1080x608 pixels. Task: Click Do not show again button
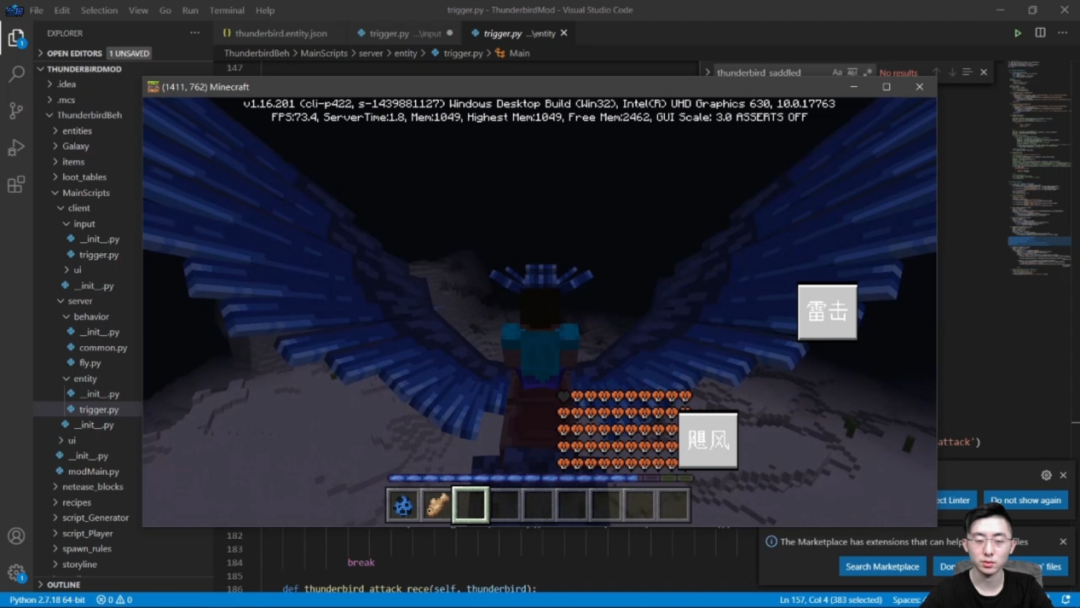tap(1026, 501)
